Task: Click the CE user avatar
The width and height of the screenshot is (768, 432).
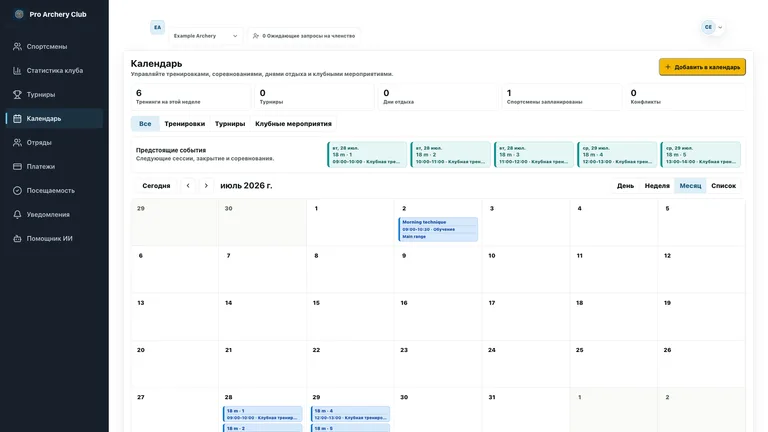Action: 708,27
